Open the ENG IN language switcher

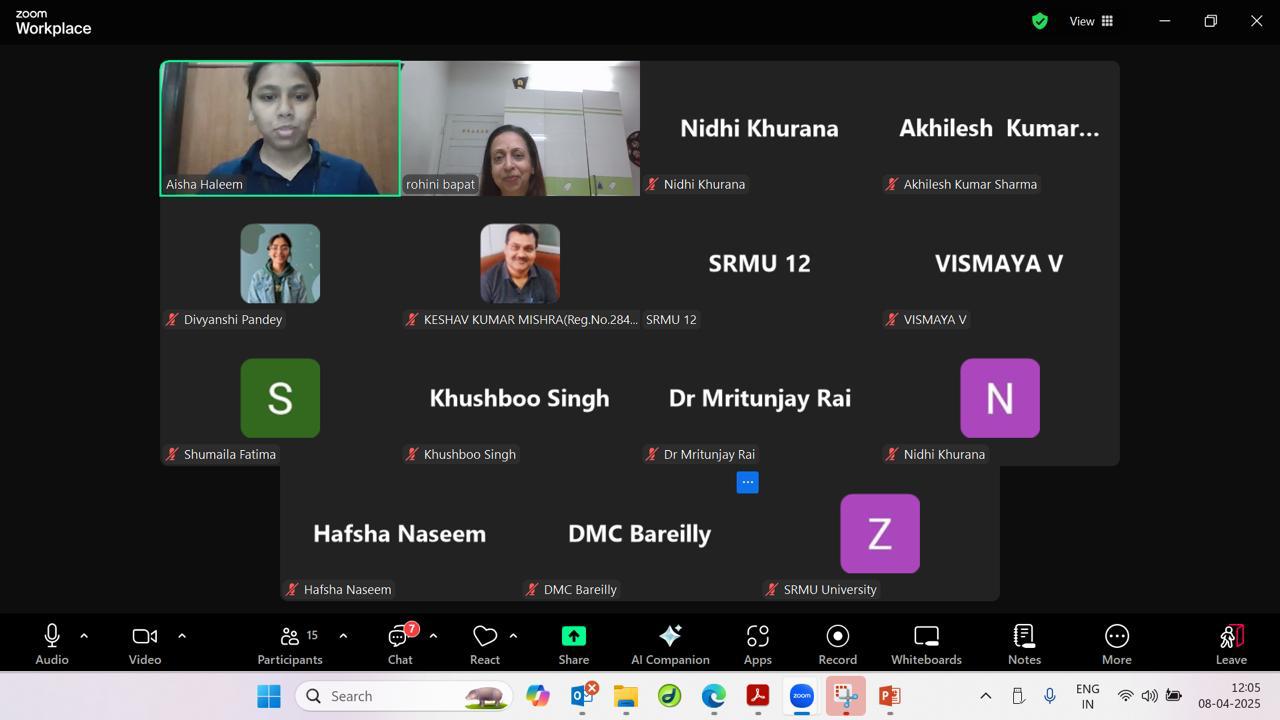click(x=1087, y=696)
